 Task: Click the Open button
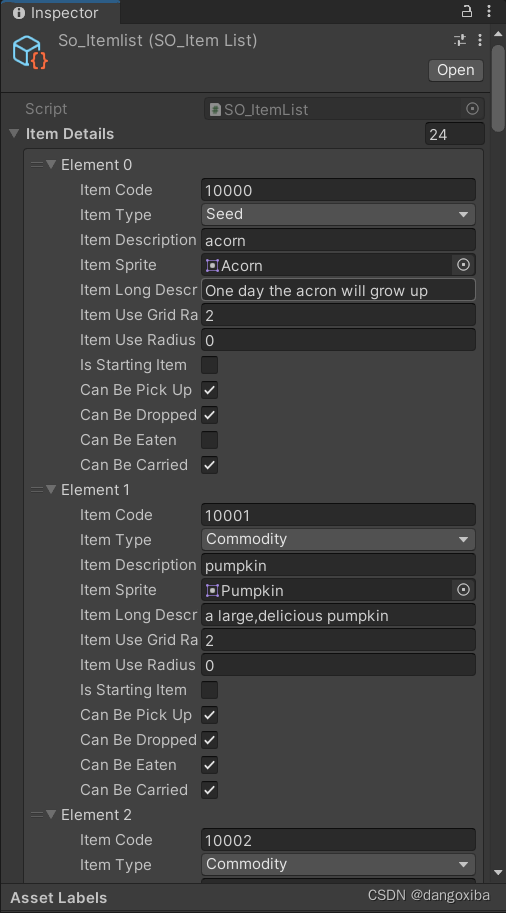click(x=456, y=70)
